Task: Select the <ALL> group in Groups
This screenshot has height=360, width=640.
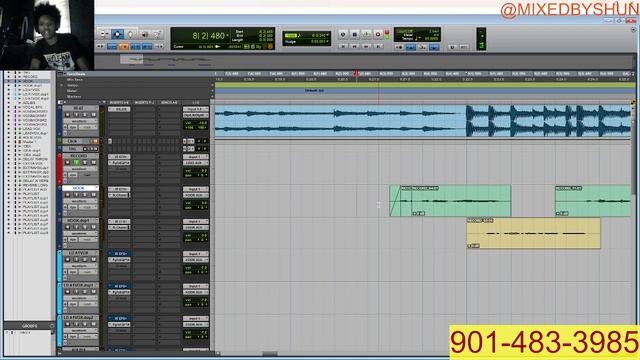Action: (25, 333)
